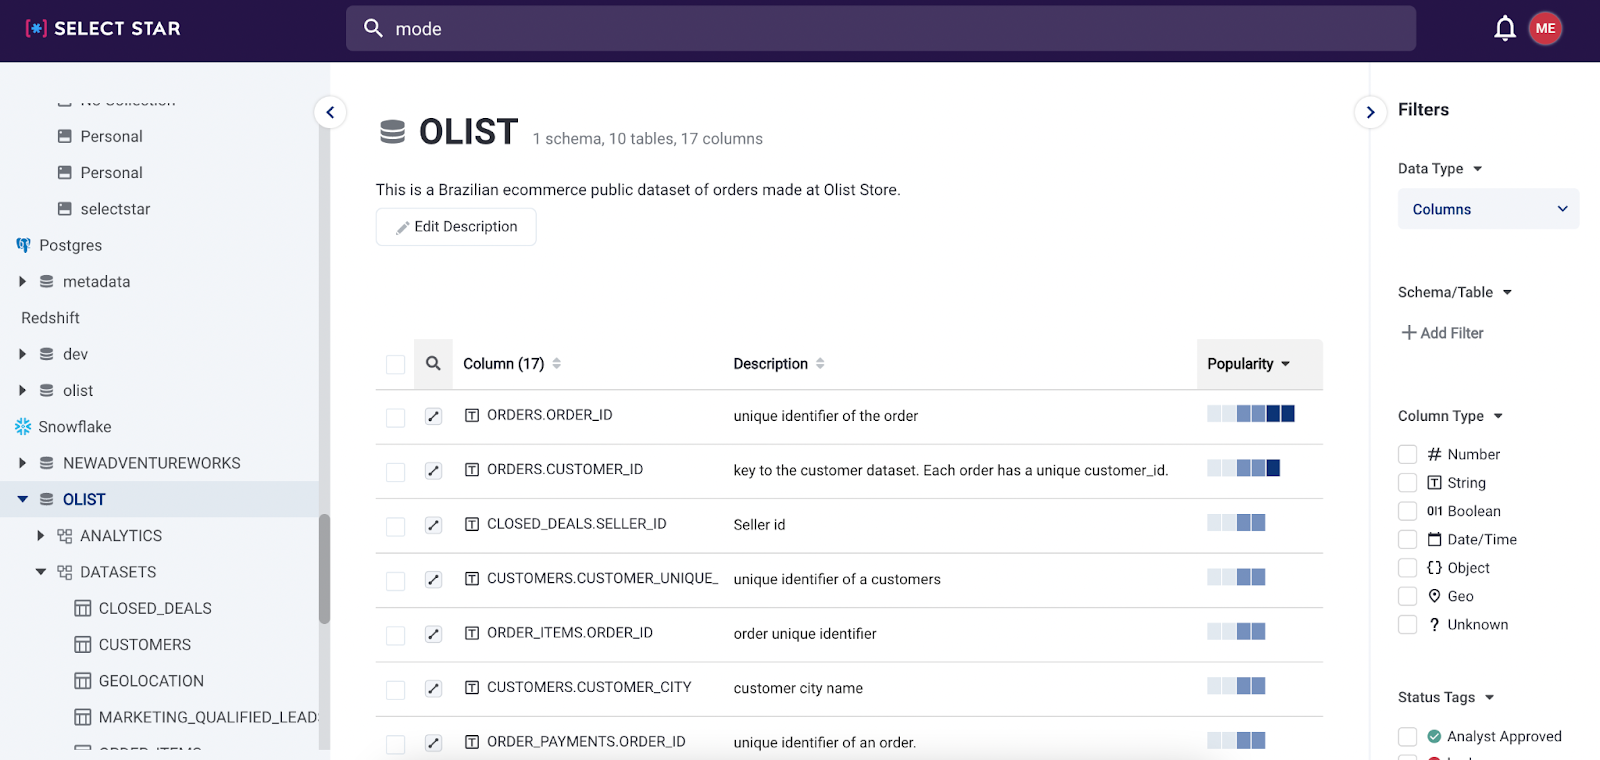
Task: Collapse the Status Tags filter section
Action: point(1489,697)
